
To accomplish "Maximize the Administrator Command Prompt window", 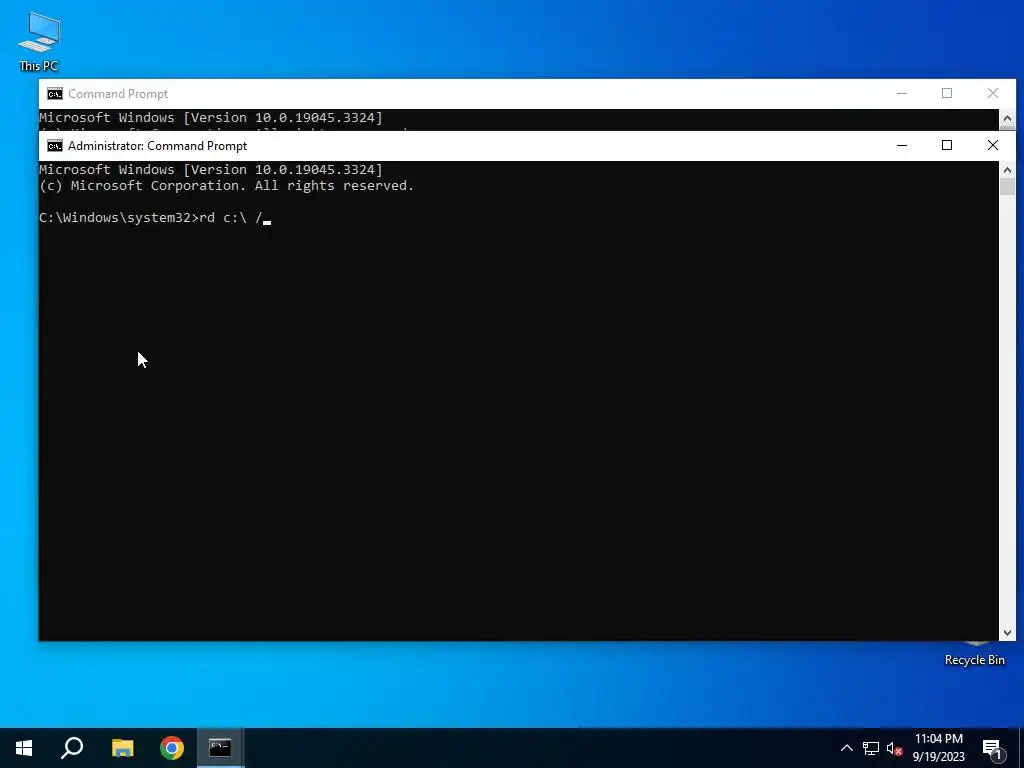I will pyautogui.click(x=947, y=146).
